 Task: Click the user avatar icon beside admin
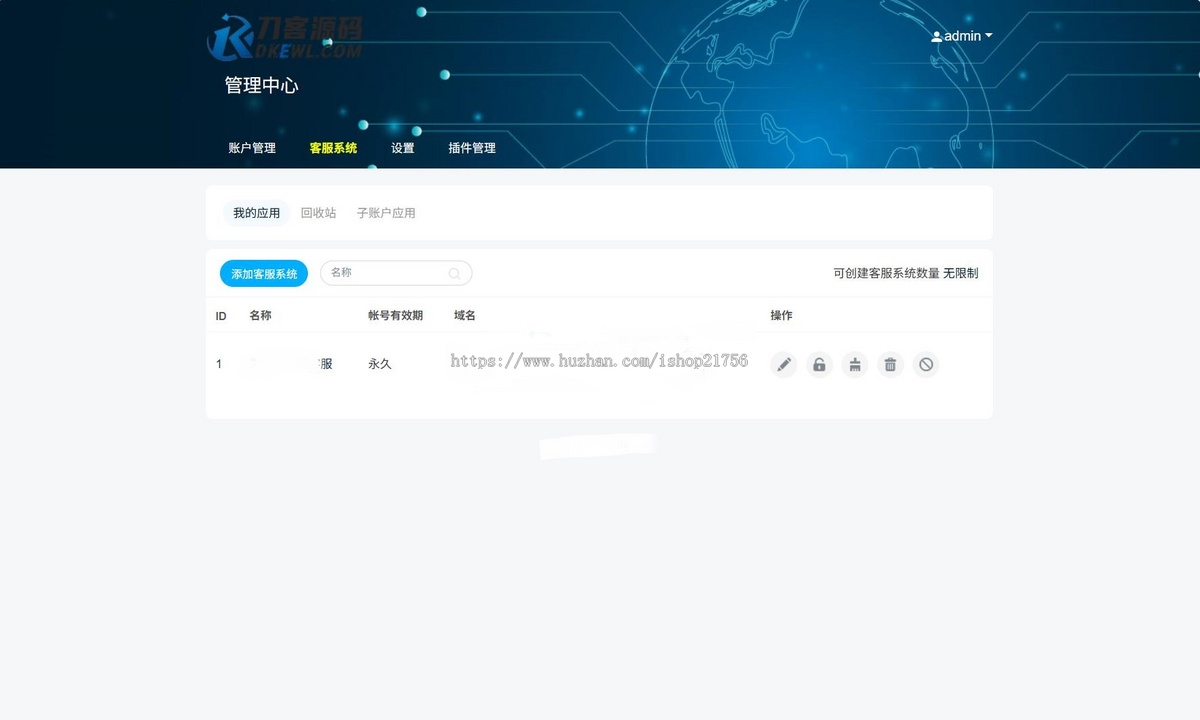click(x=936, y=37)
